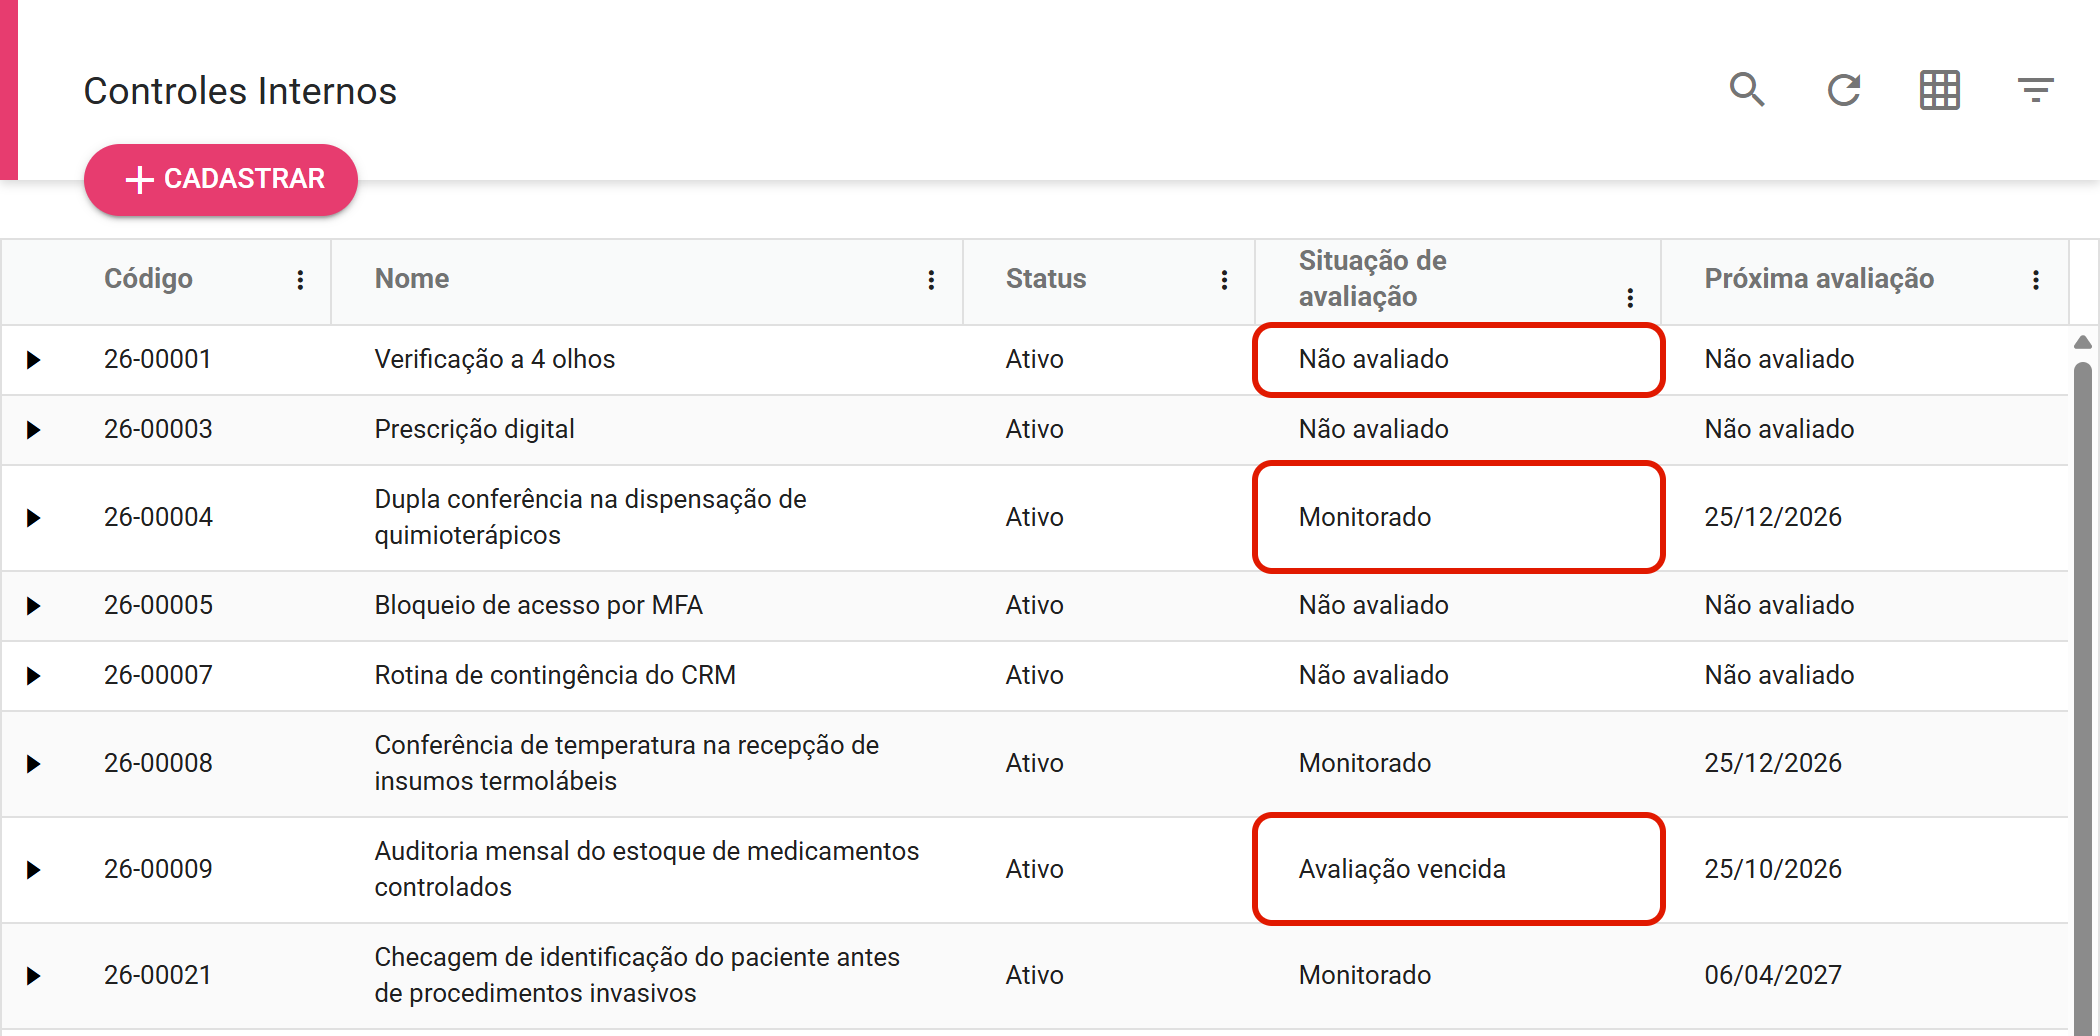The height and width of the screenshot is (1036, 2100).
Task: Open the search icon in the header
Action: click(1747, 90)
